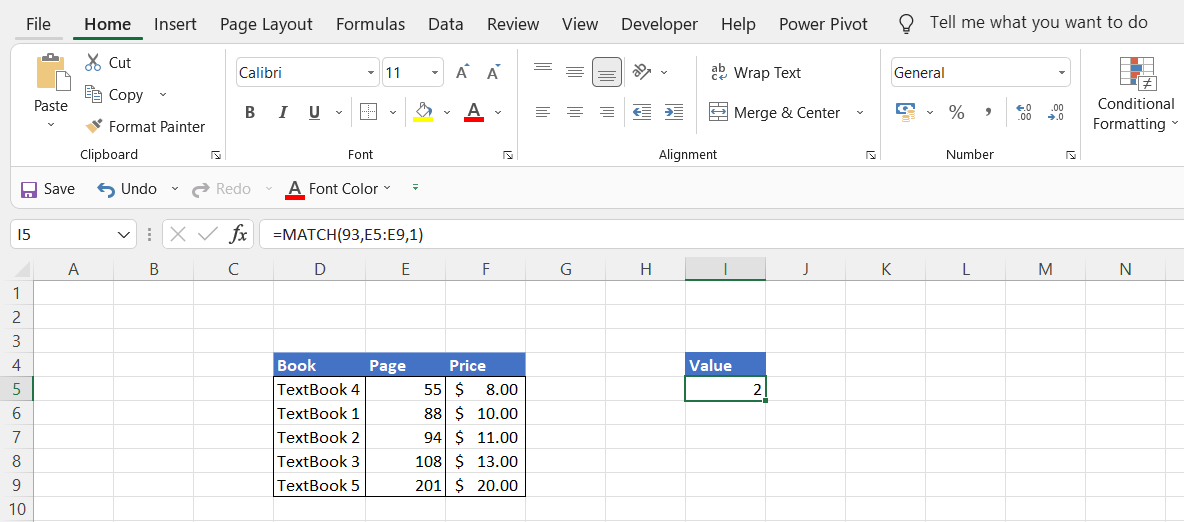
Task: Click the Increase Decimal icon
Action: coord(1023,112)
